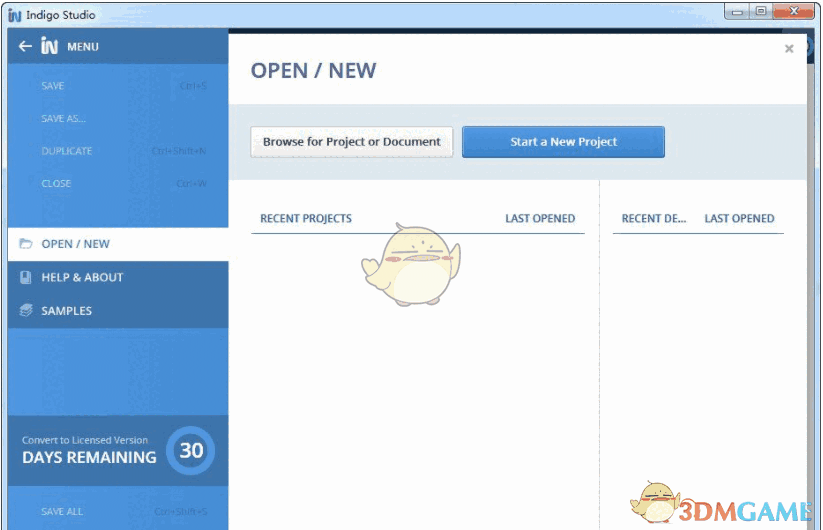Click the Recent De... column header
Screen dimensions: 823x530
pyautogui.click(x=654, y=218)
